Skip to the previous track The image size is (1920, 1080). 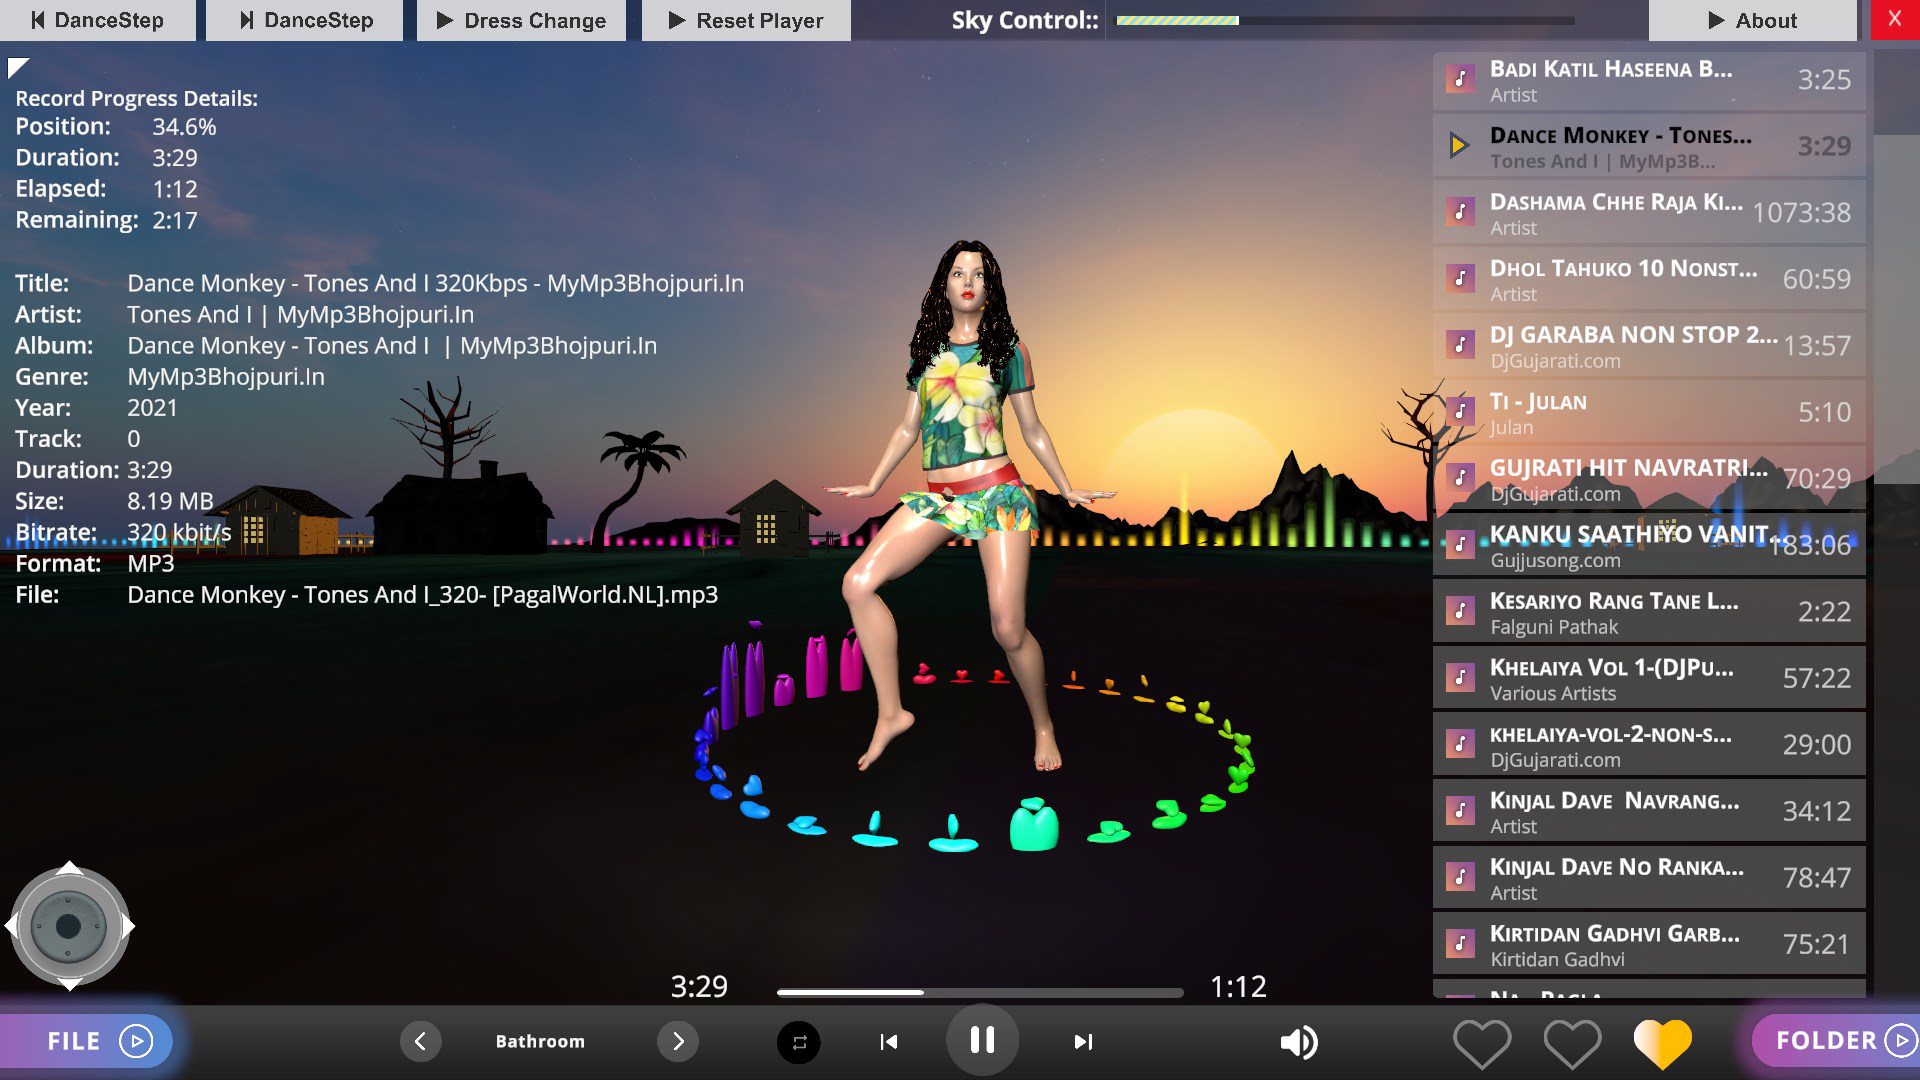coord(888,1042)
